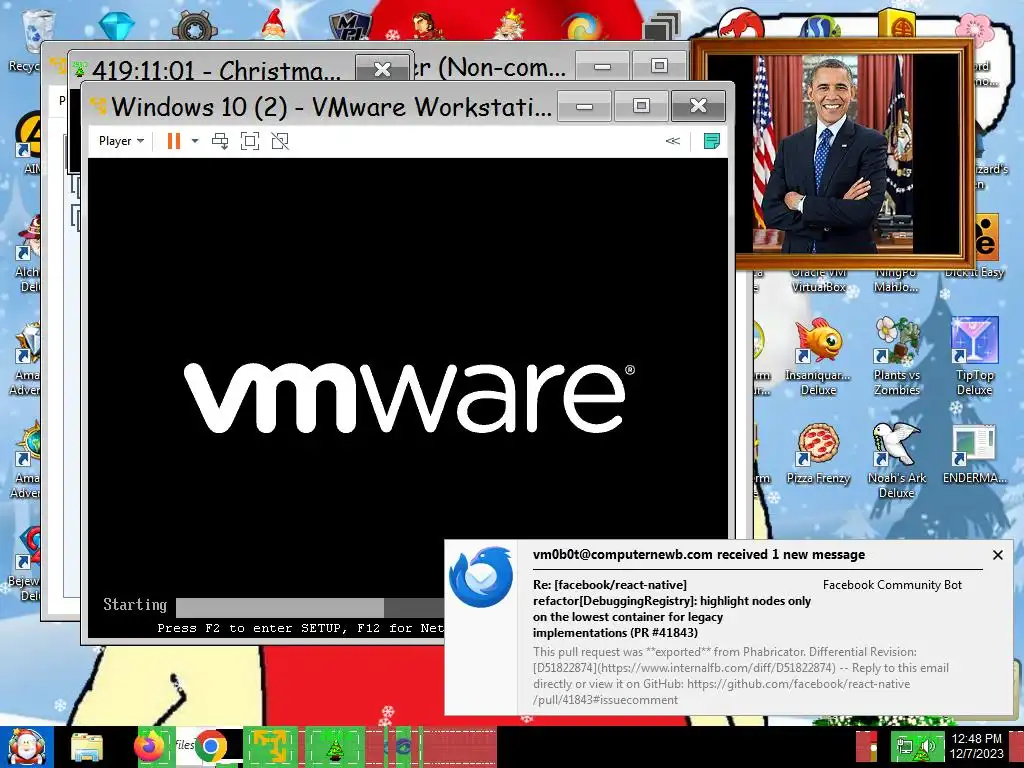Select the Noah's Ark Deluxe desktop shortcut

[x=897, y=460]
